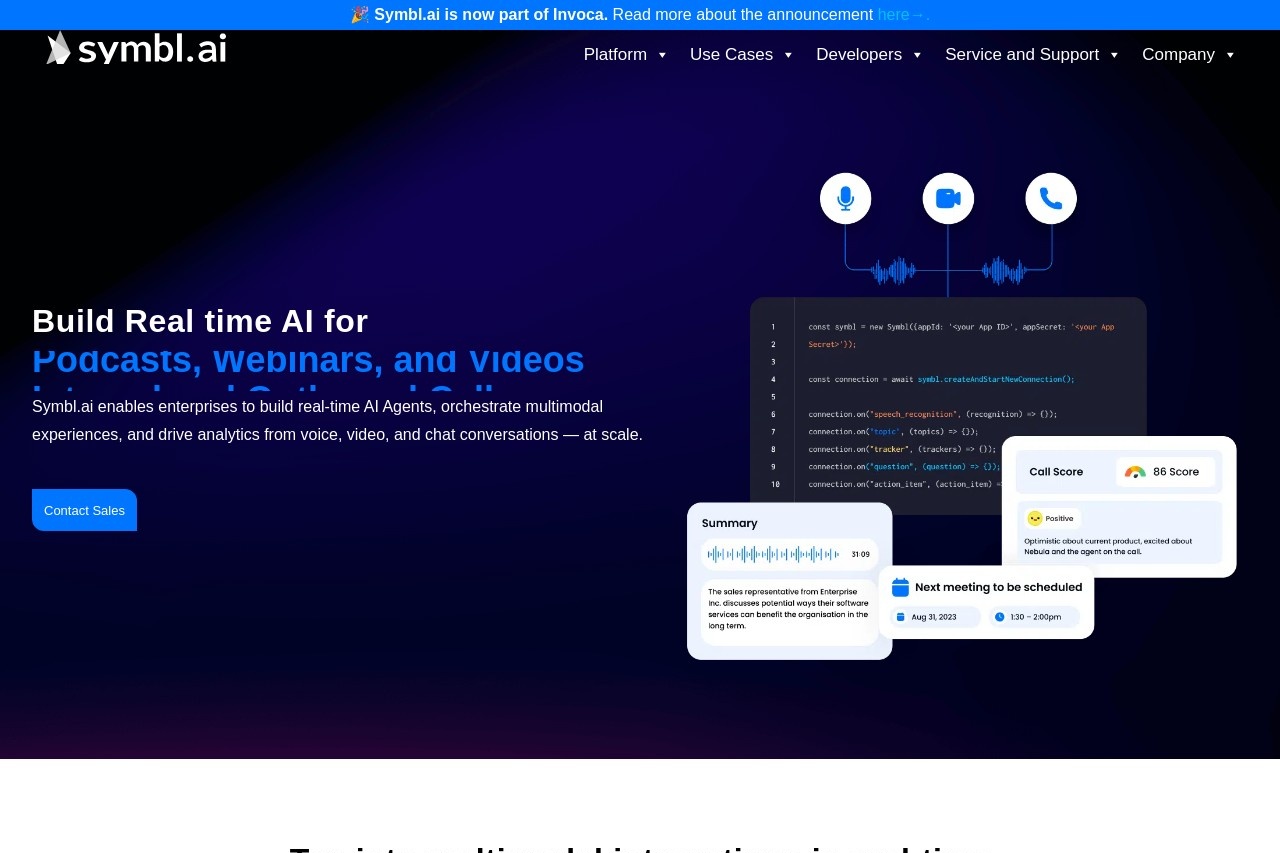Screen dimensions: 1280x853
Task: Follow the 'here→' announcement link
Action: pos(903,14)
